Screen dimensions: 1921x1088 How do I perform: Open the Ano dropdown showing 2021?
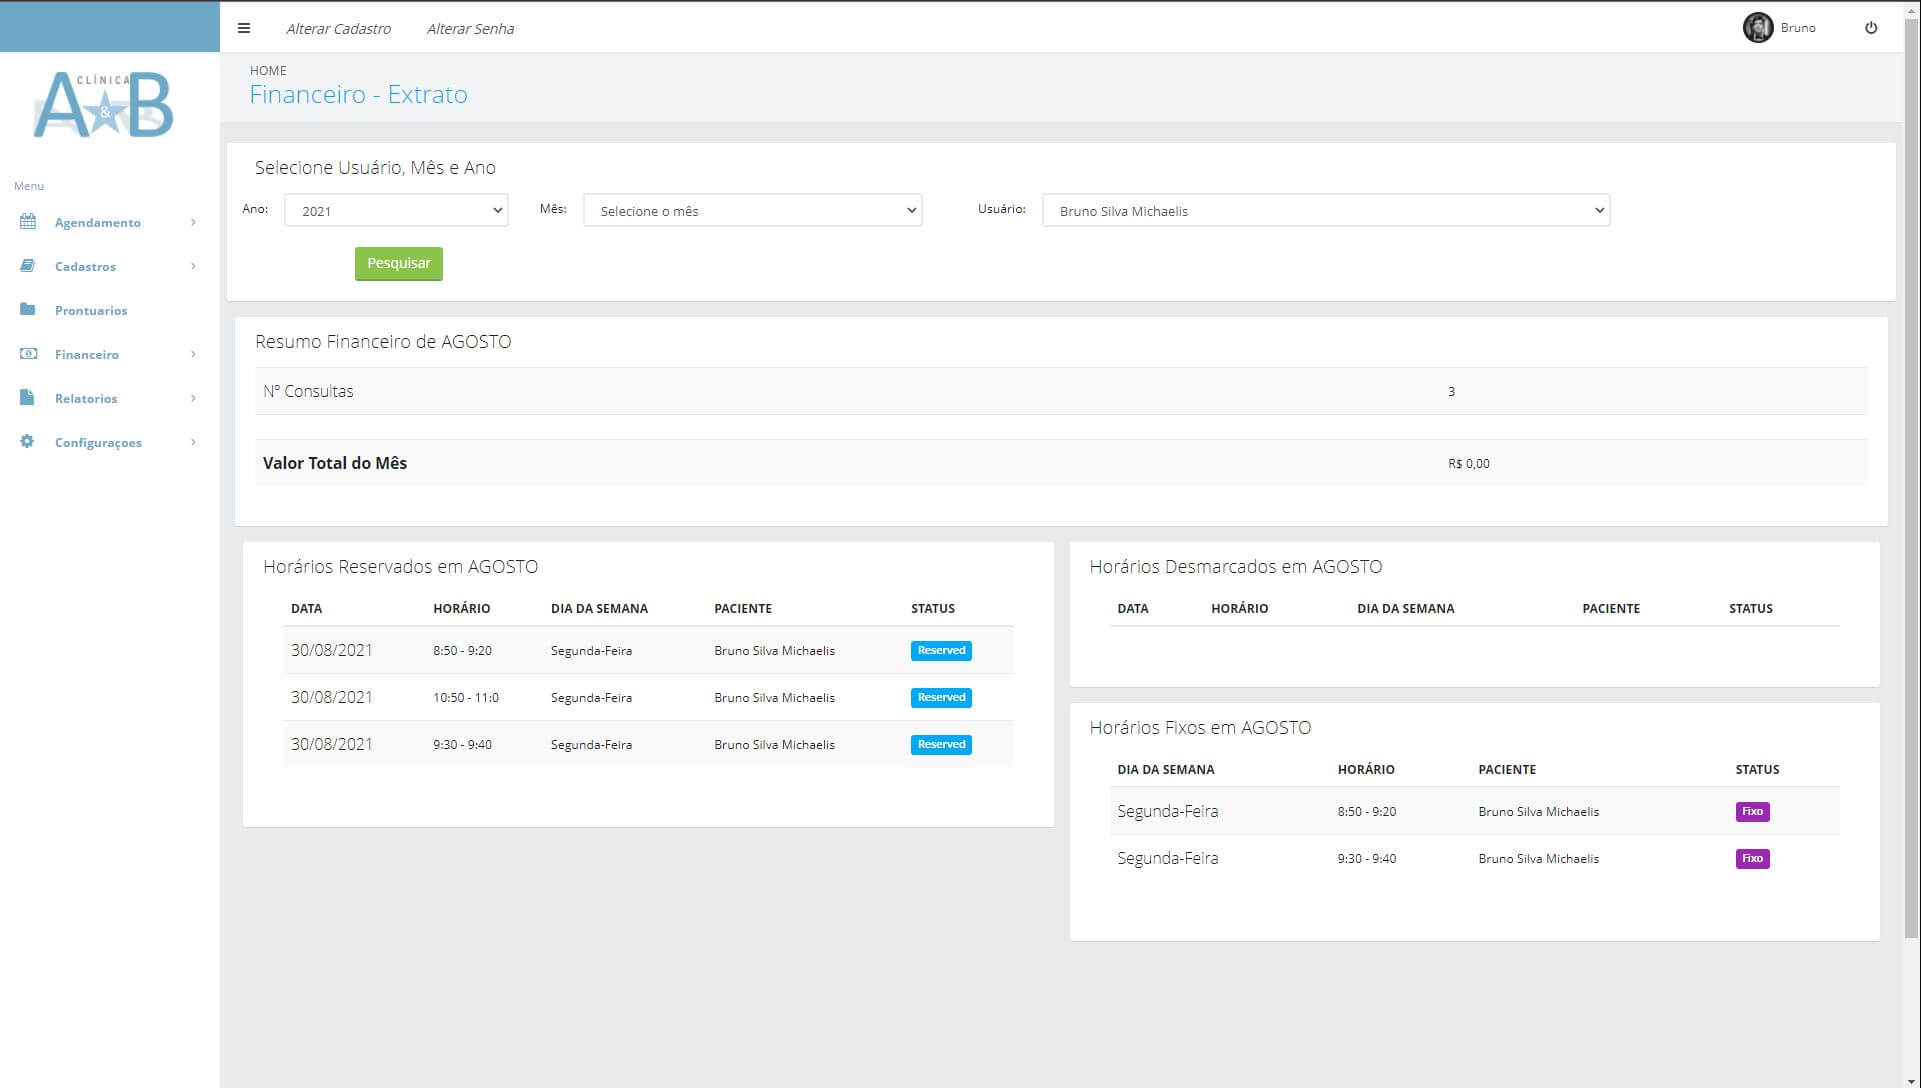(396, 210)
